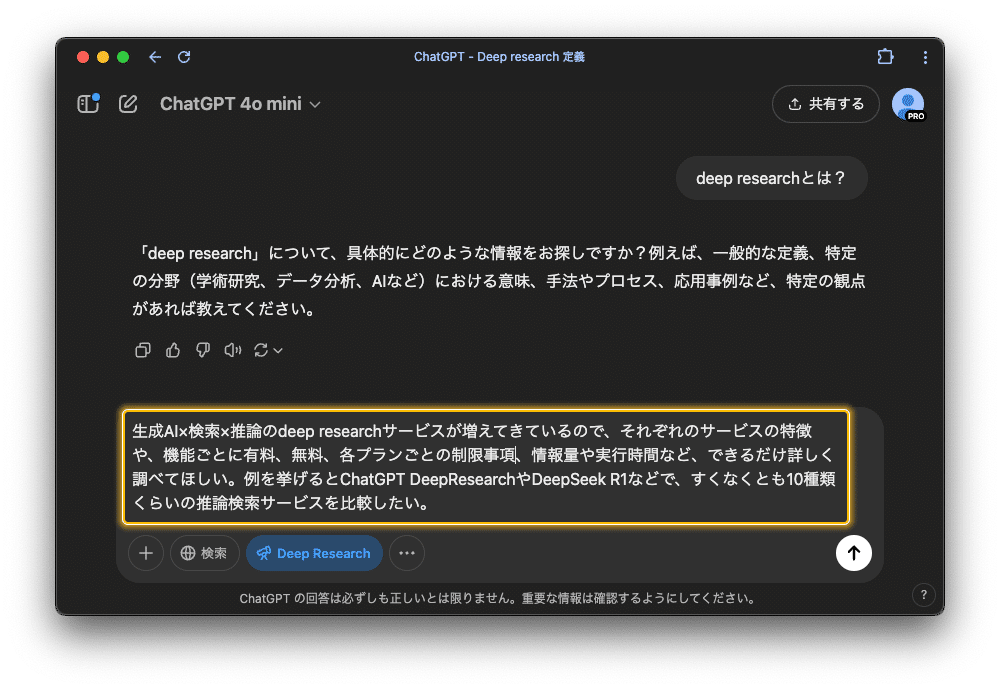Read the response aloud with the speaker icon
Viewport: 1000px width, 689px height.
coord(232,350)
